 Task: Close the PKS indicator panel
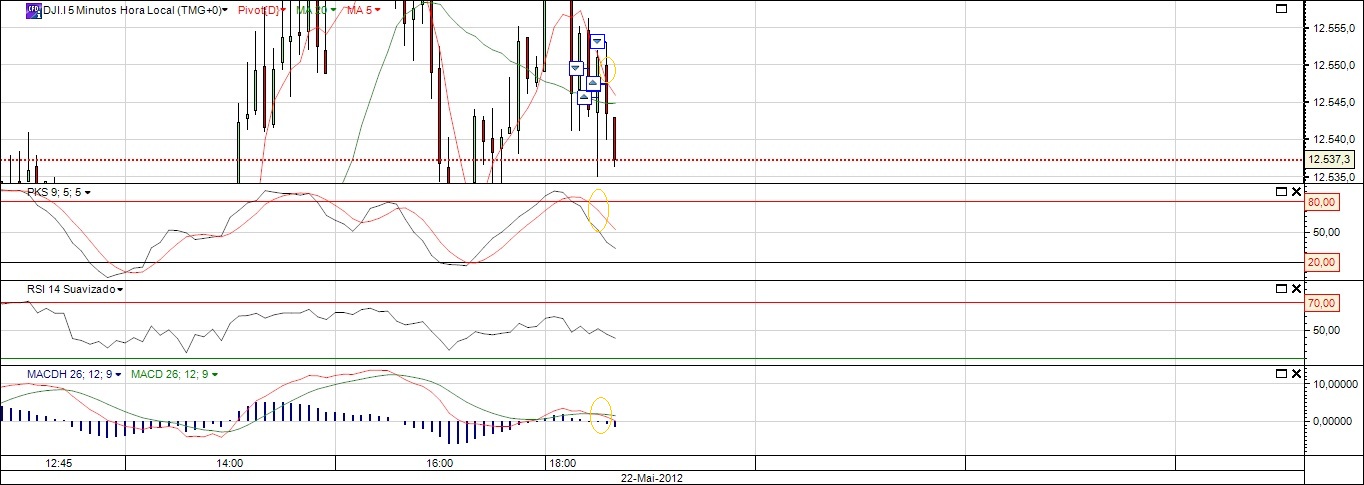(x=1296, y=191)
